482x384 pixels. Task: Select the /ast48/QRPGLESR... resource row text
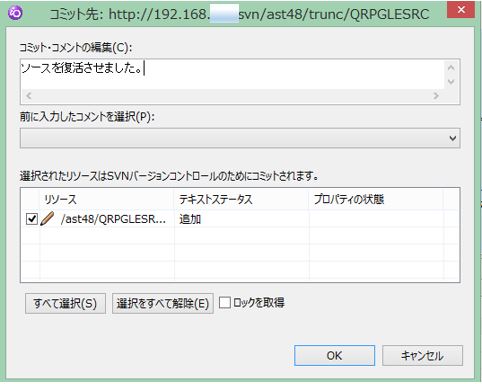click(113, 219)
